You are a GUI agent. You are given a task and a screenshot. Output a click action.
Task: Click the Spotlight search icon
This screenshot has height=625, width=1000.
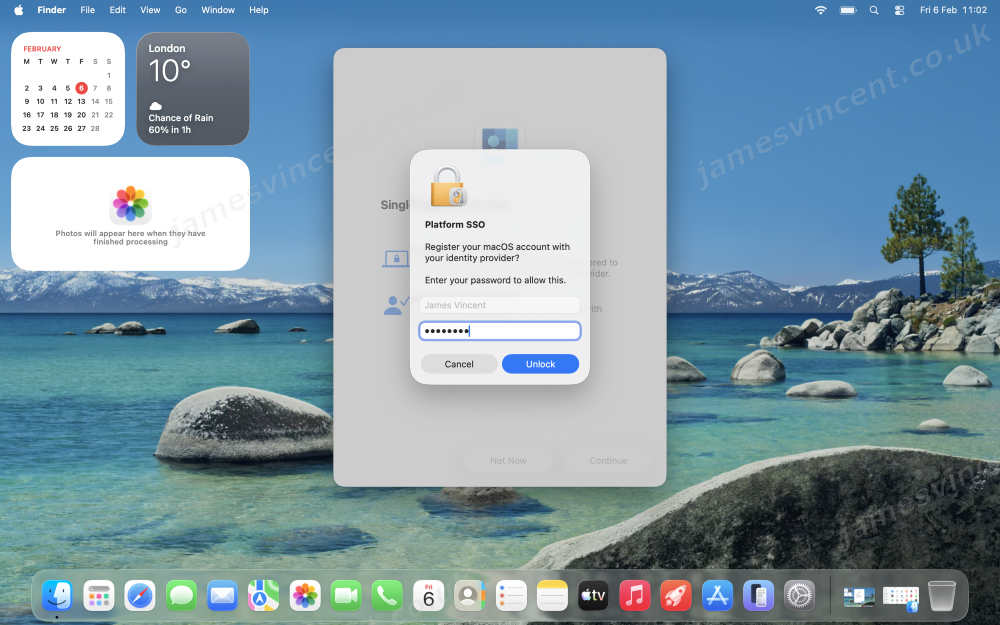(x=874, y=10)
